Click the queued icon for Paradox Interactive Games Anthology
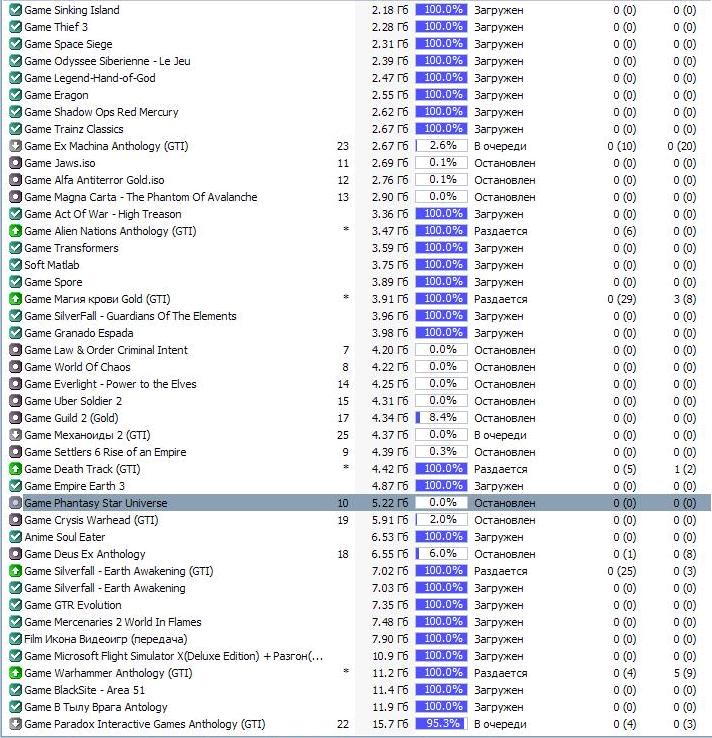Viewport: 712px width, 738px height. coord(16,724)
